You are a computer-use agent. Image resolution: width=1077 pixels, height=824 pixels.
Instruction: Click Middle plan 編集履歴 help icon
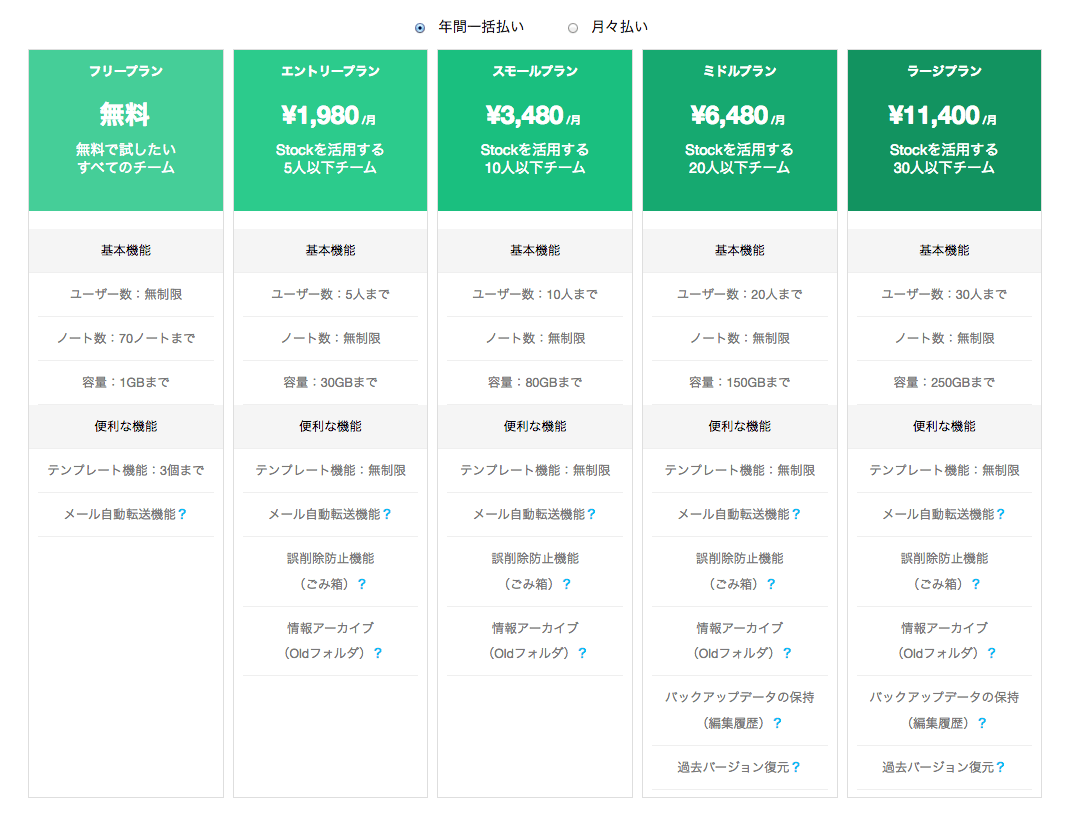click(x=777, y=723)
